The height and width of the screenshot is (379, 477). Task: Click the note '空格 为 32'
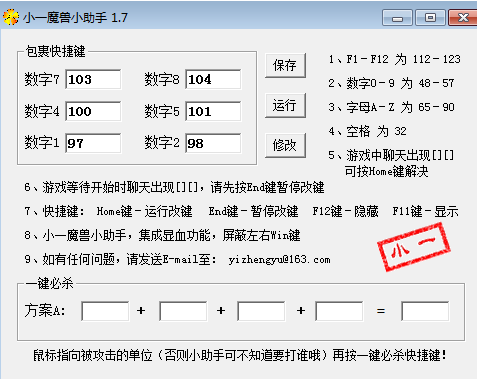click(376, 131)
